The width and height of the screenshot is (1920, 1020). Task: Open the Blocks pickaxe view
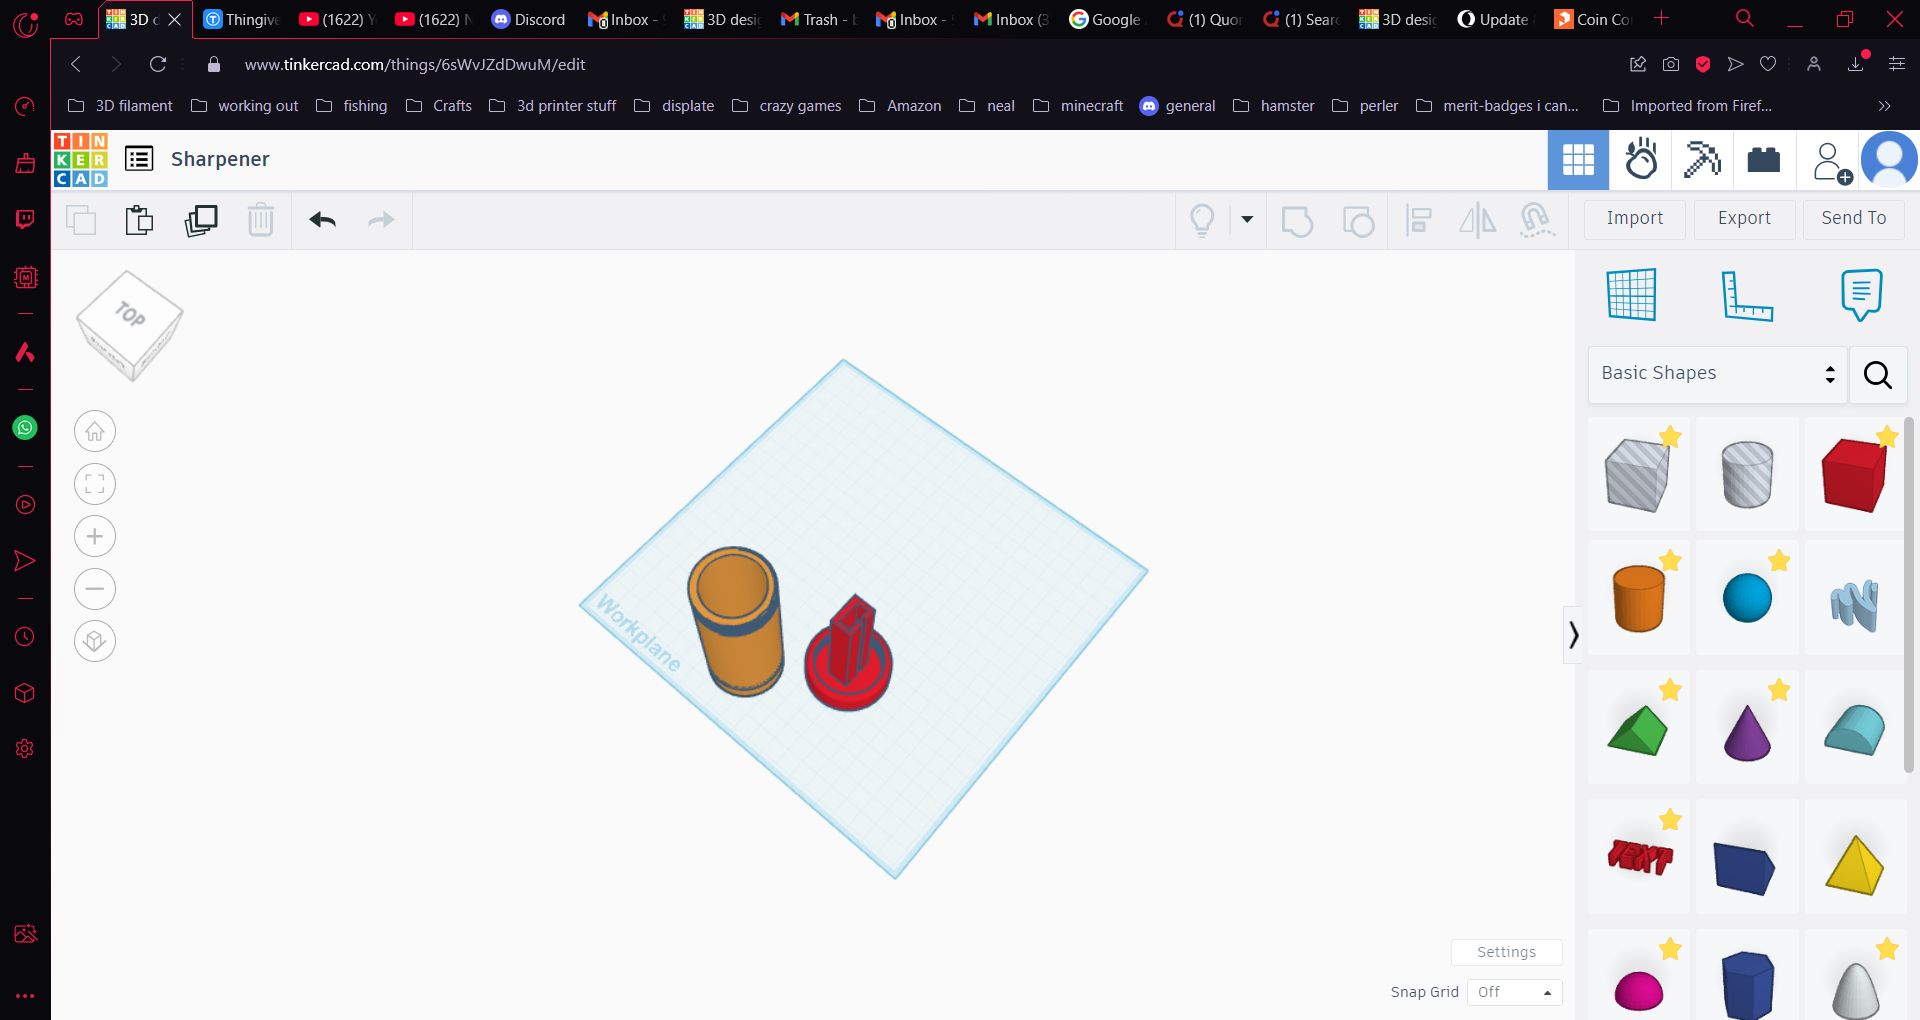click(x=1702, y=160)
